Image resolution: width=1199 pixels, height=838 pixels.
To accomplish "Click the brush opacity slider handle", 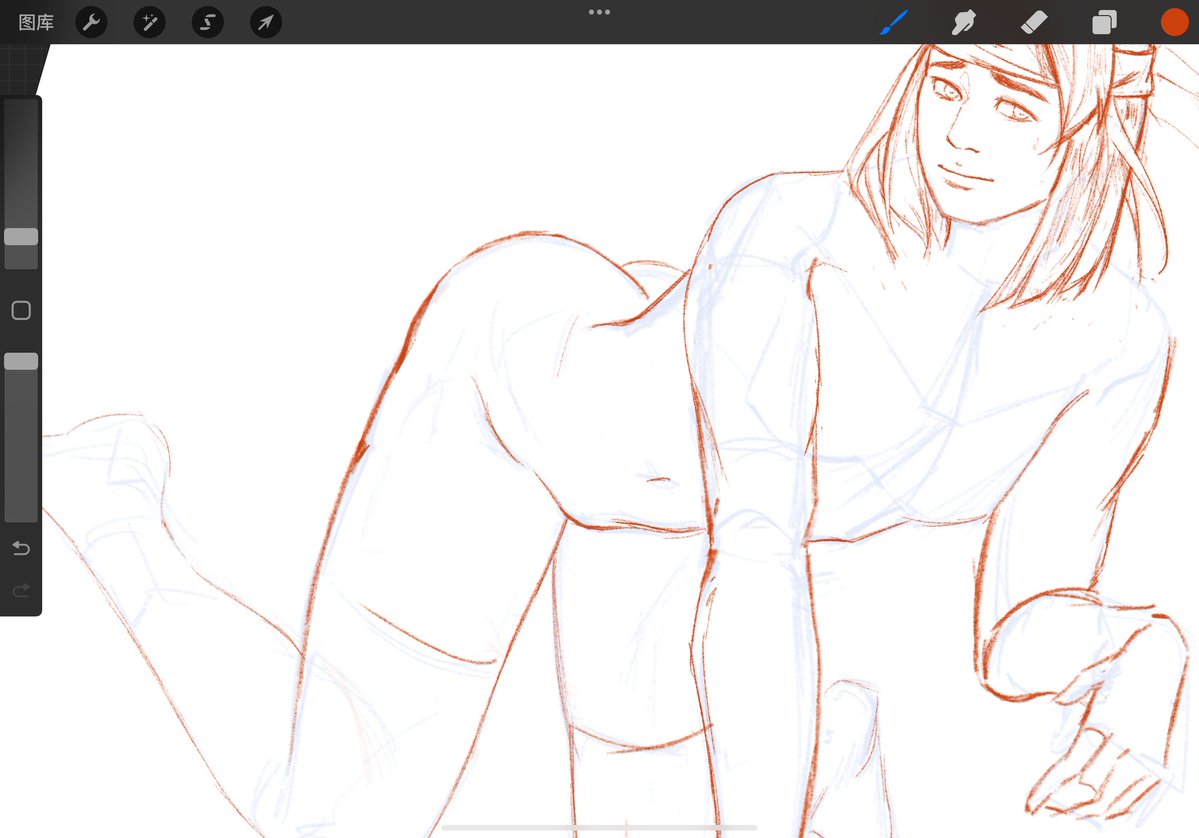I will [x=21, y=361].
